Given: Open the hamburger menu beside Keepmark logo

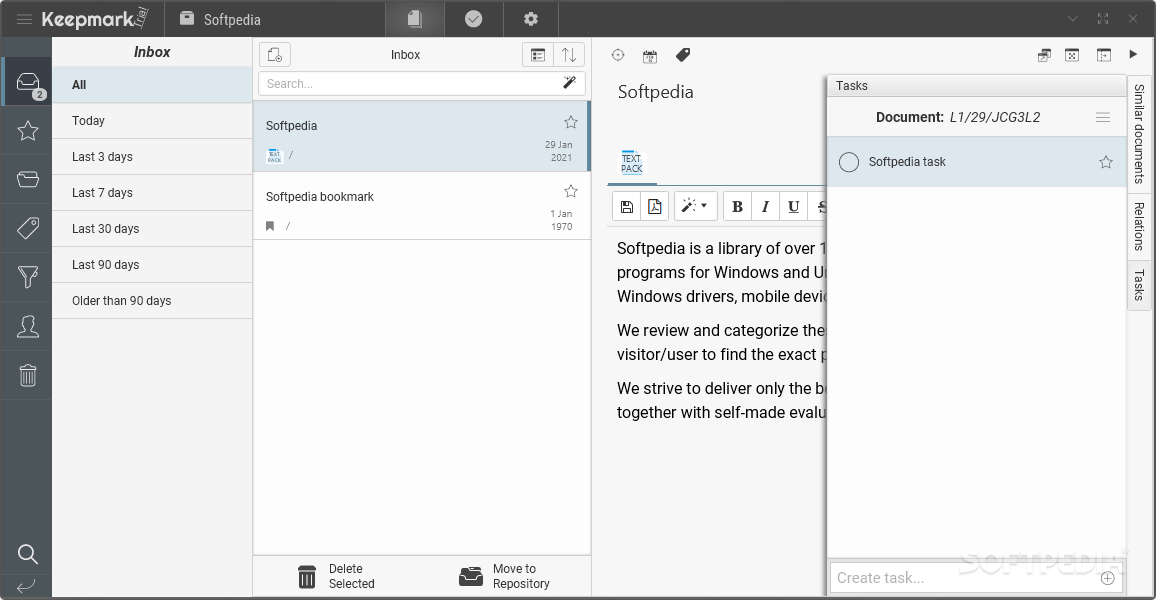Looking at the screenshot, I should [24, 19].
